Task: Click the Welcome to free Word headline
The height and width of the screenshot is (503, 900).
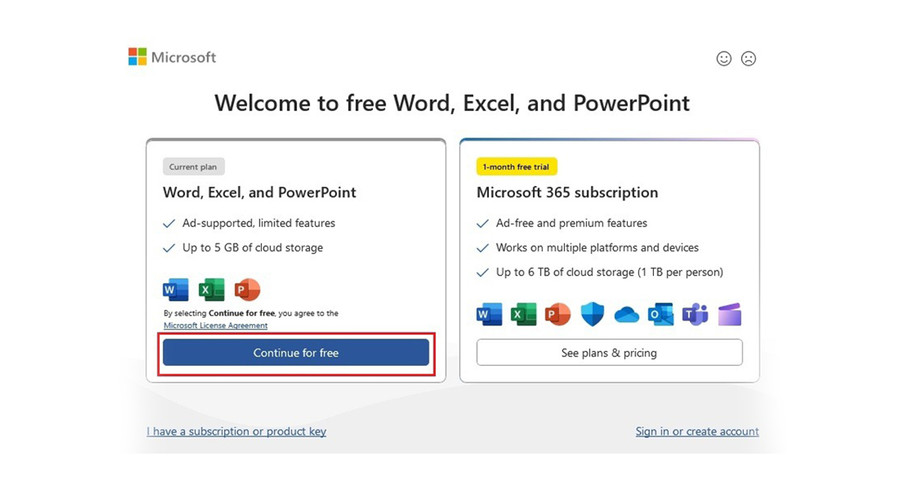Action: tap(452, 103)
